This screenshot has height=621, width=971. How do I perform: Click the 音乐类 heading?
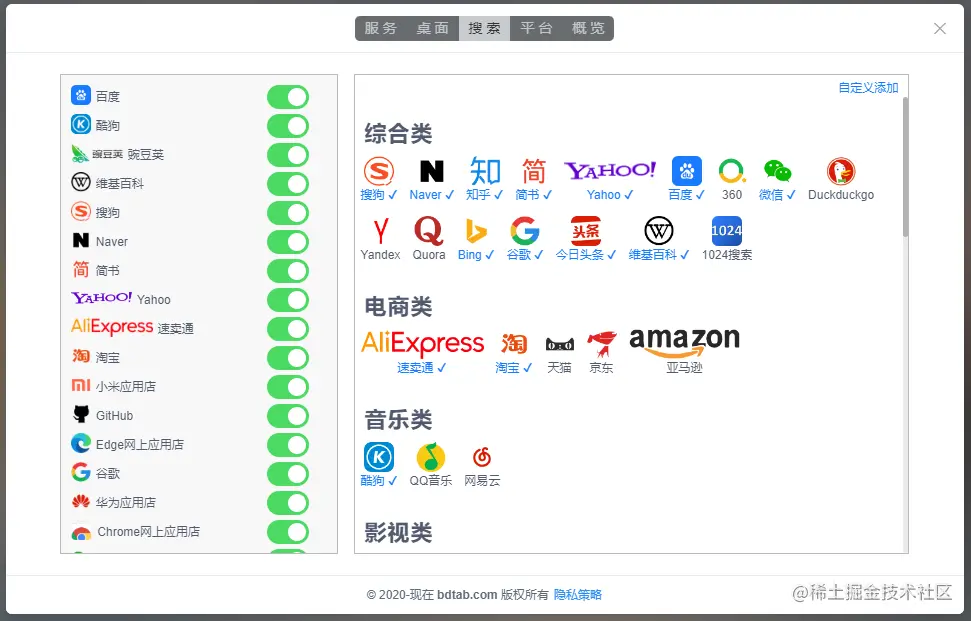(x=398, y=420)
